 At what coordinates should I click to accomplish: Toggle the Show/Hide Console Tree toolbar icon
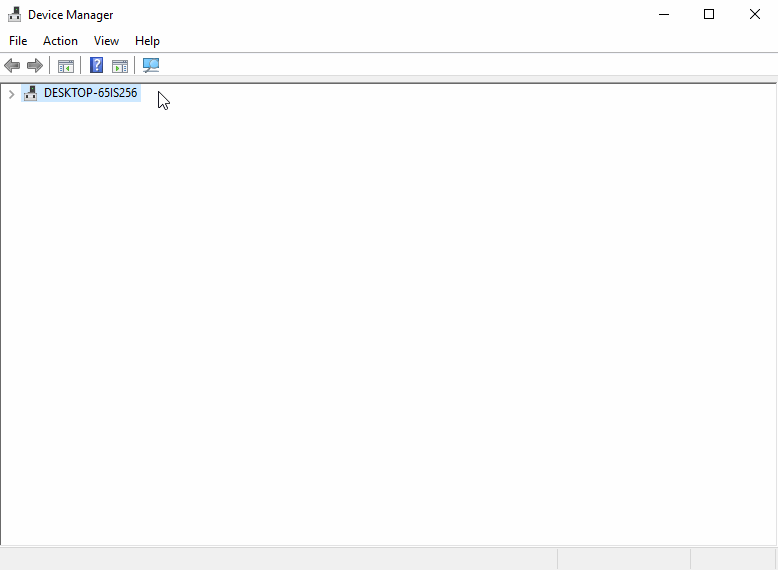point(65,66)
